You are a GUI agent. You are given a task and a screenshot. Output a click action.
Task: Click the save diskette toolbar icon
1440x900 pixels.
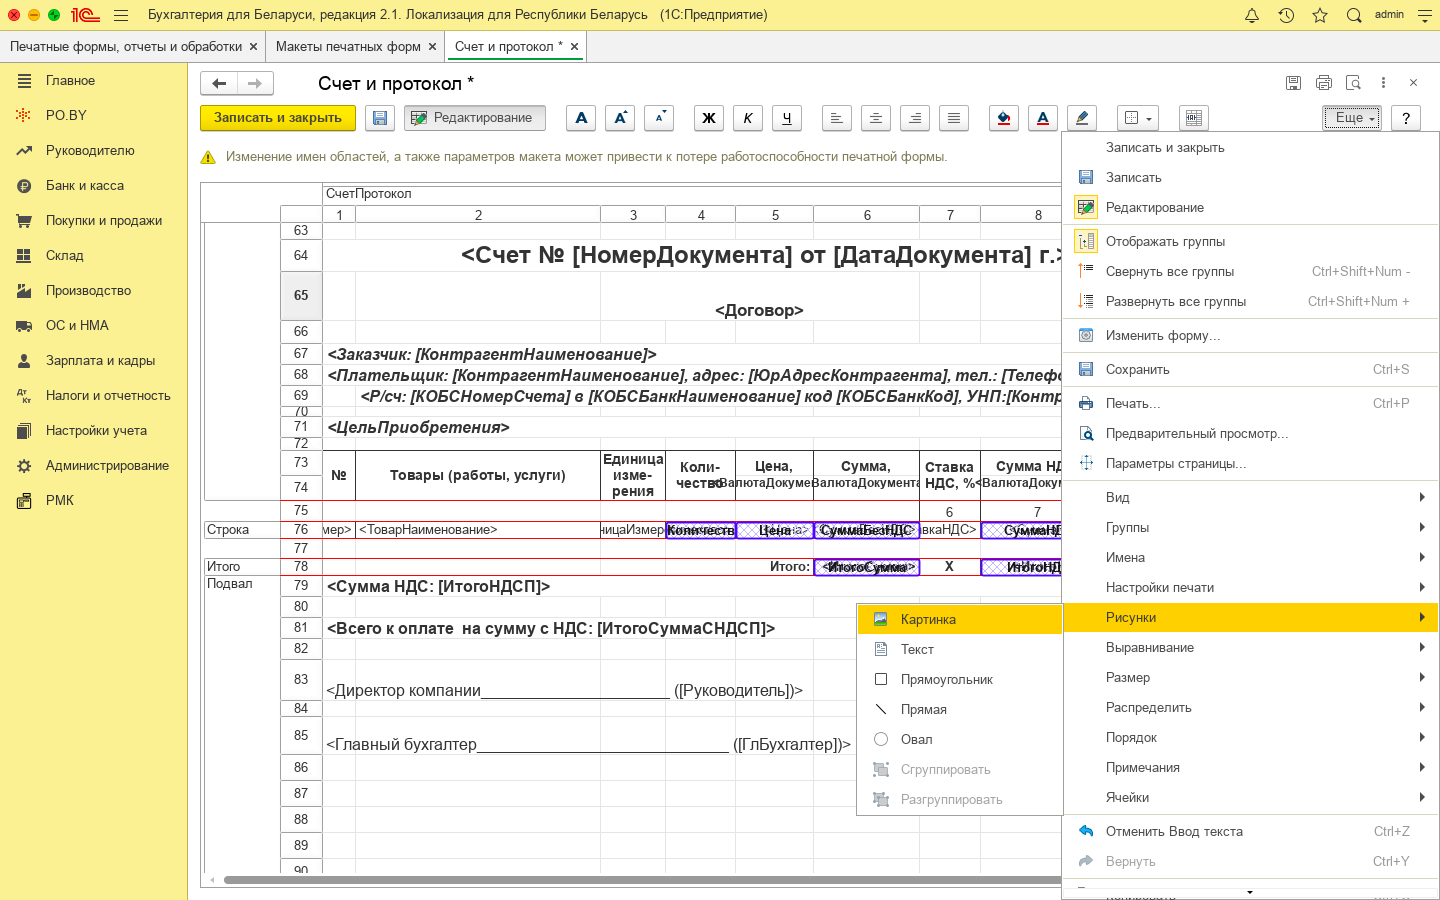pos(380,118)
